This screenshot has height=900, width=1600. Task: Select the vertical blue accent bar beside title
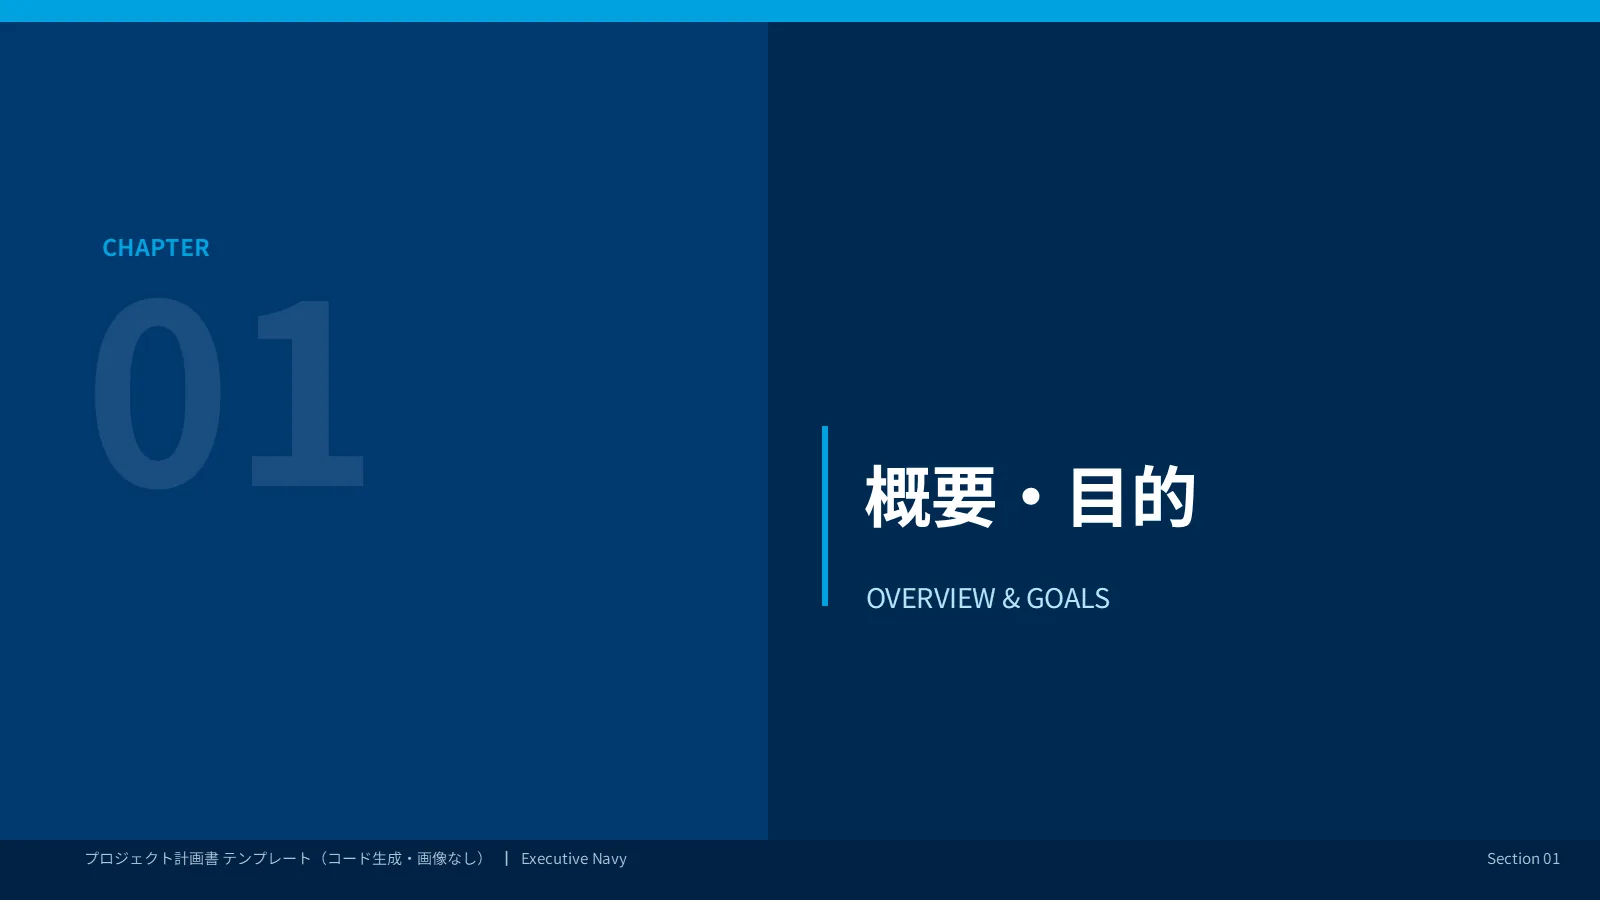(x=825, y=516)
